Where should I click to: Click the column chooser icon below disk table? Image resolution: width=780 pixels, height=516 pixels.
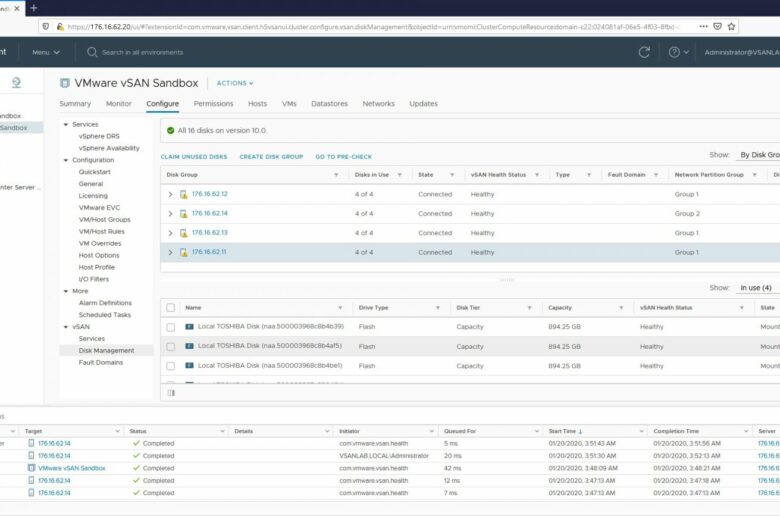pos(171,393)
